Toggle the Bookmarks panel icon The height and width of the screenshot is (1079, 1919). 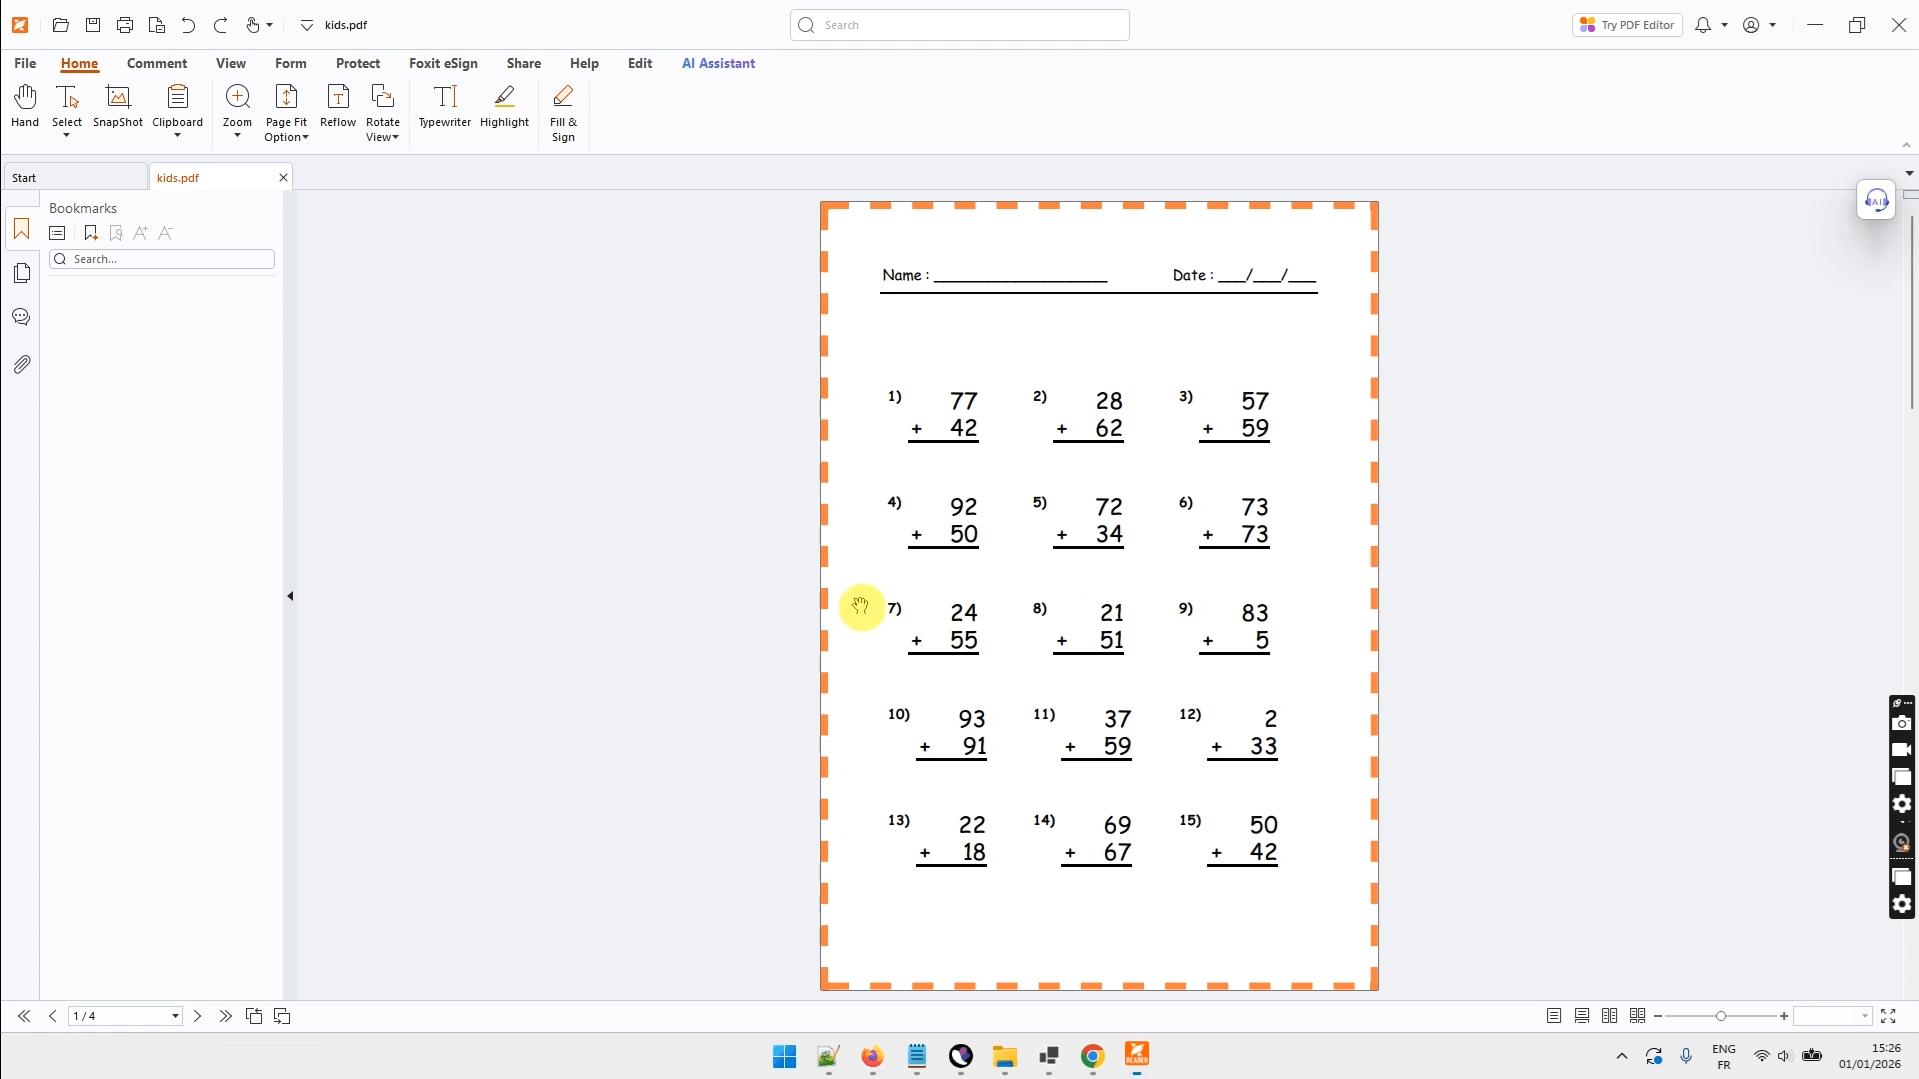22,230
